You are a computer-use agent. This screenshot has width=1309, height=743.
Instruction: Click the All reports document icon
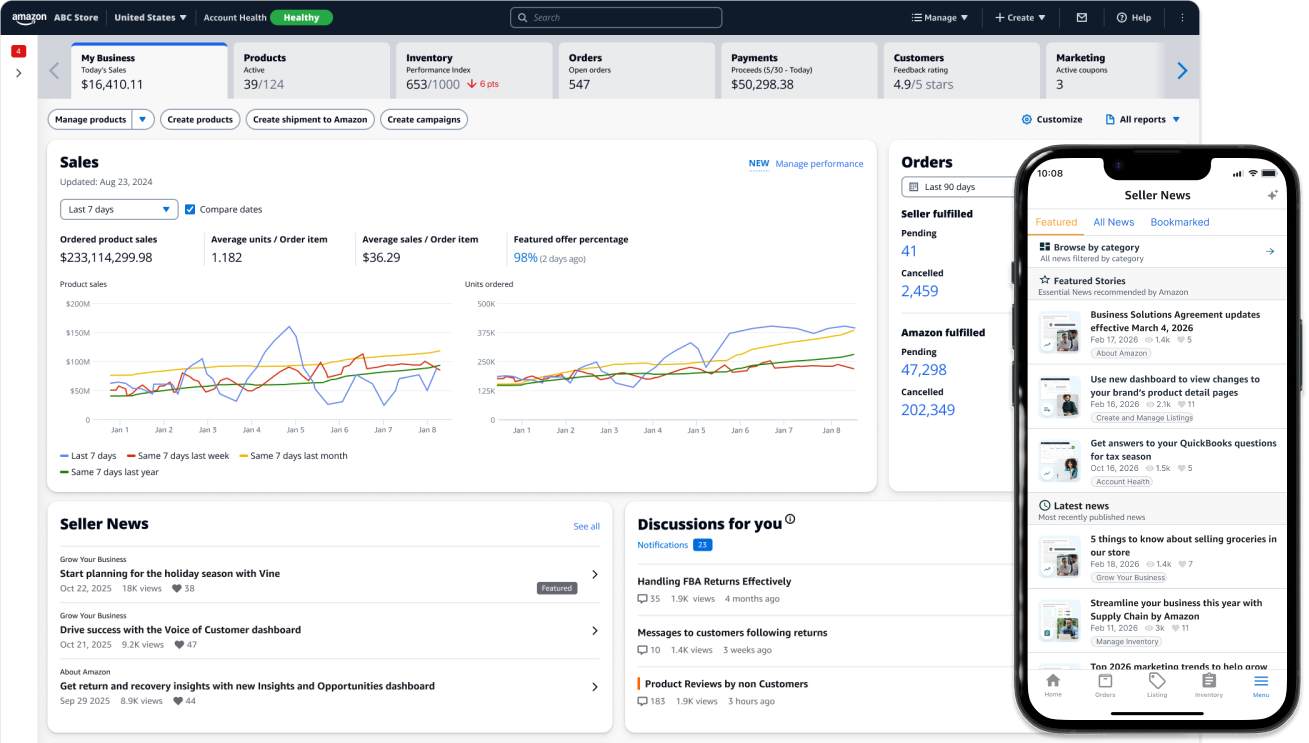pyautogui.click(x=1110, y=120)
